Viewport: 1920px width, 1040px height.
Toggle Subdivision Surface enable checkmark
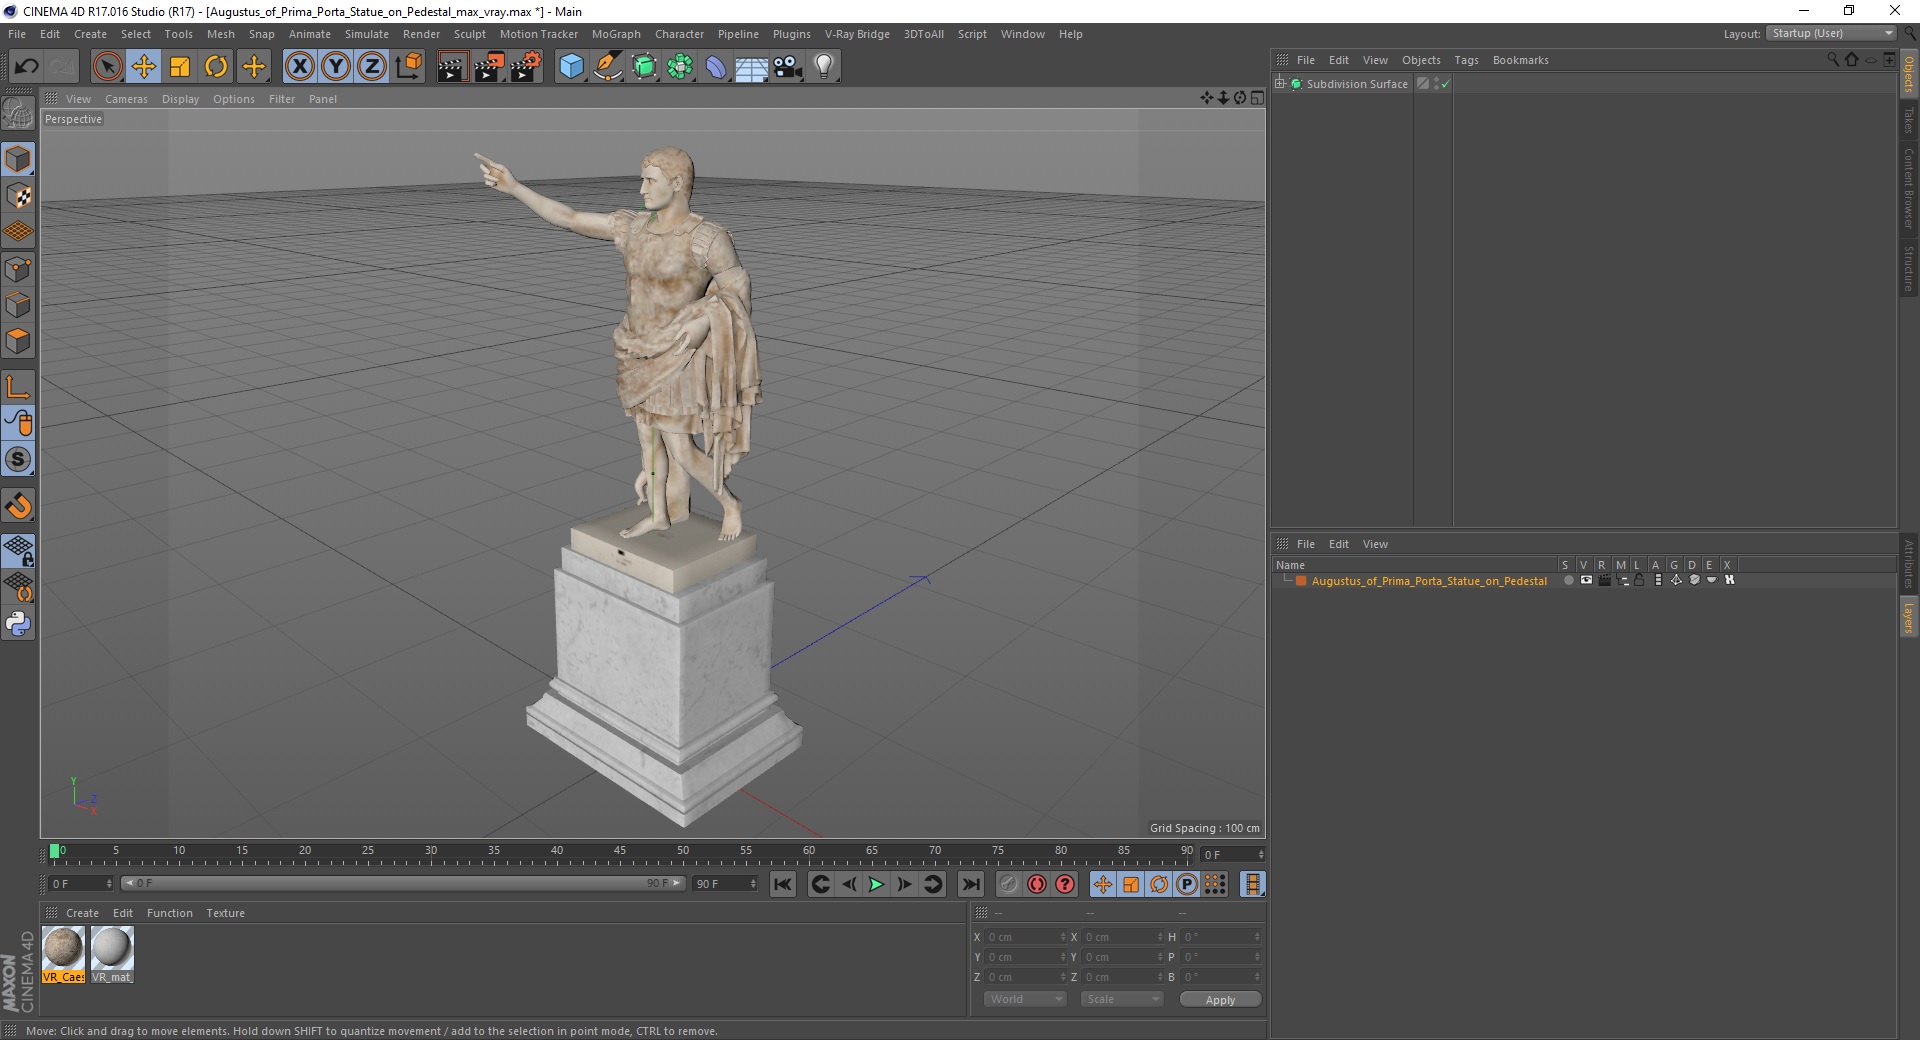pos(1445,84)
